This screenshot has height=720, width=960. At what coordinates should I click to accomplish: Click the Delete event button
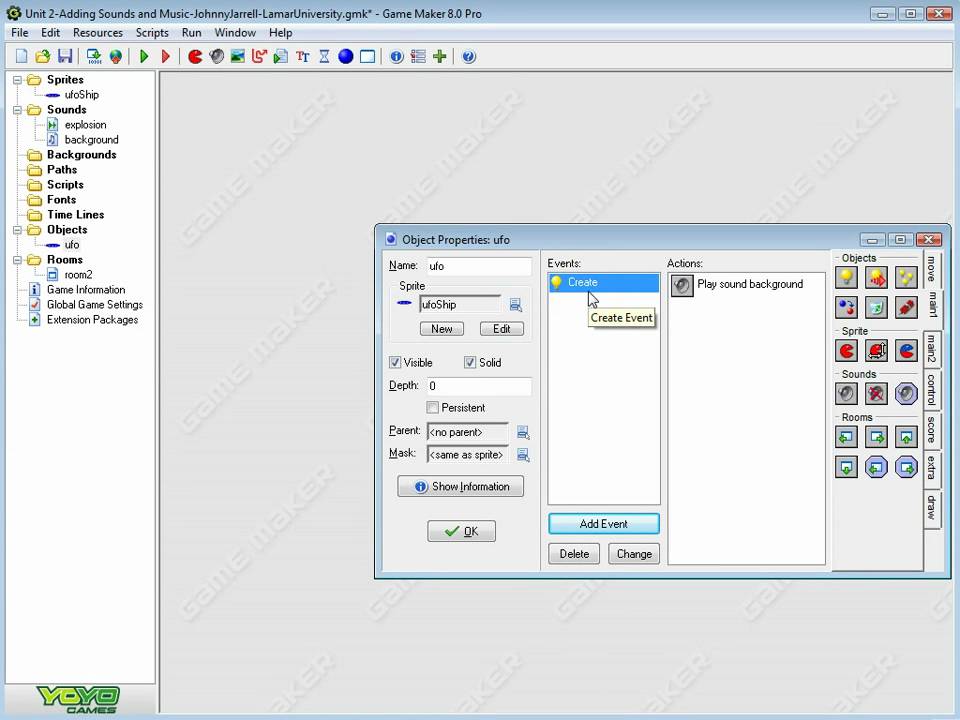coord(574,554)
